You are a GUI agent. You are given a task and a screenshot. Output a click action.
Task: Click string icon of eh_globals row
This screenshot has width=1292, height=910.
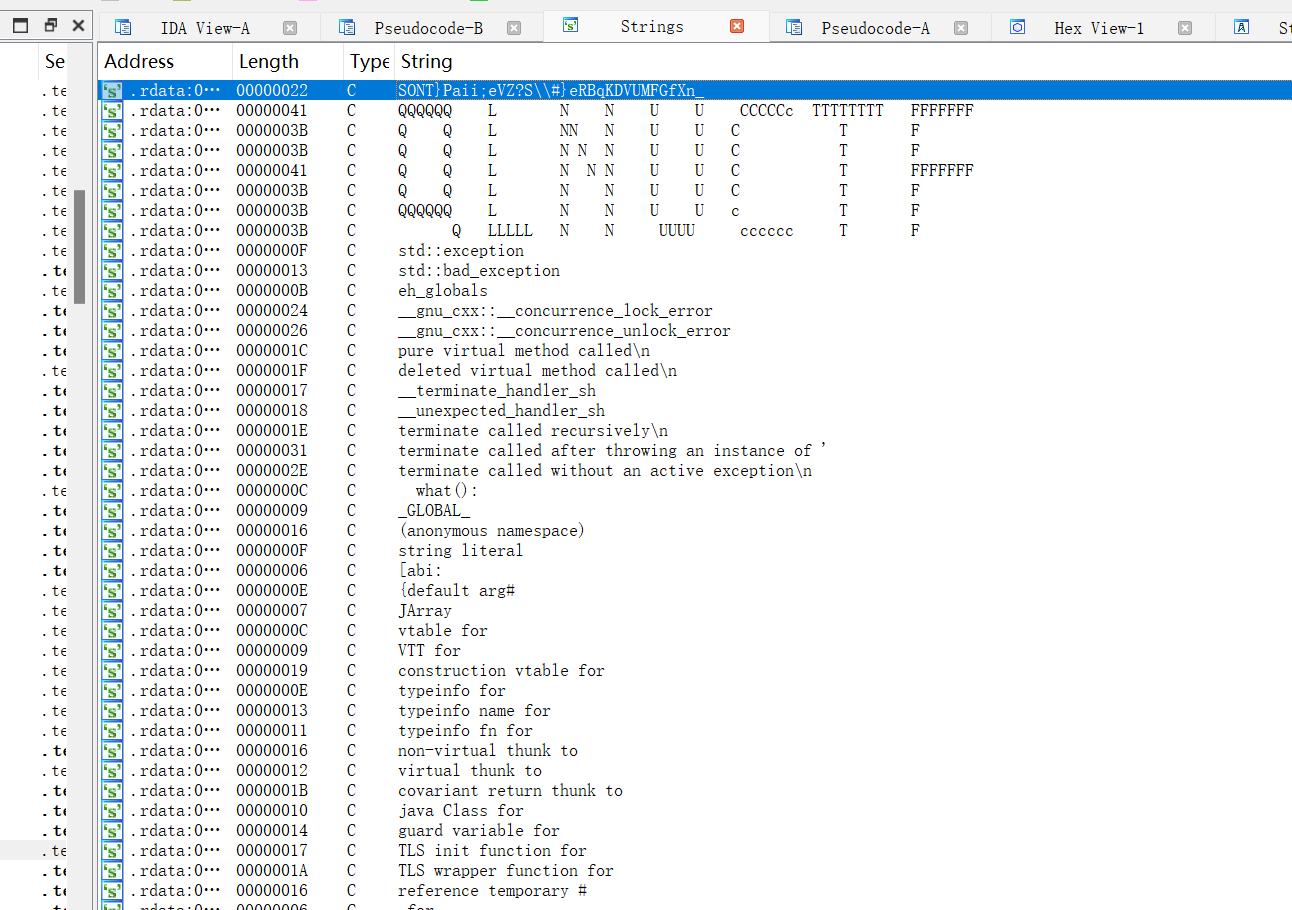click(113, 291)
